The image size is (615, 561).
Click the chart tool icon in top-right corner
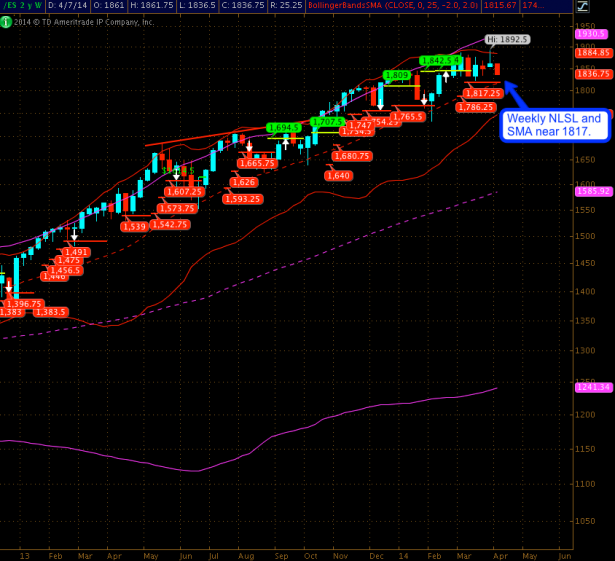pos(582,7)
